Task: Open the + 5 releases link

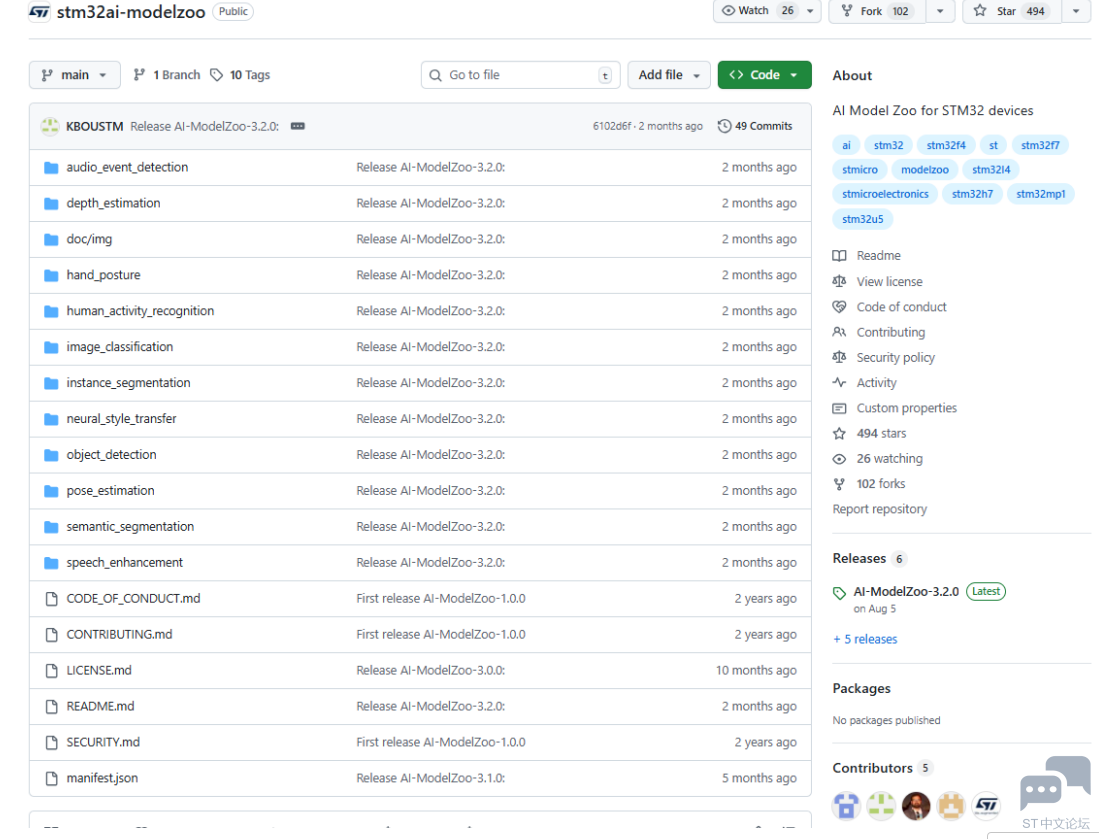Action: point(865,639)
